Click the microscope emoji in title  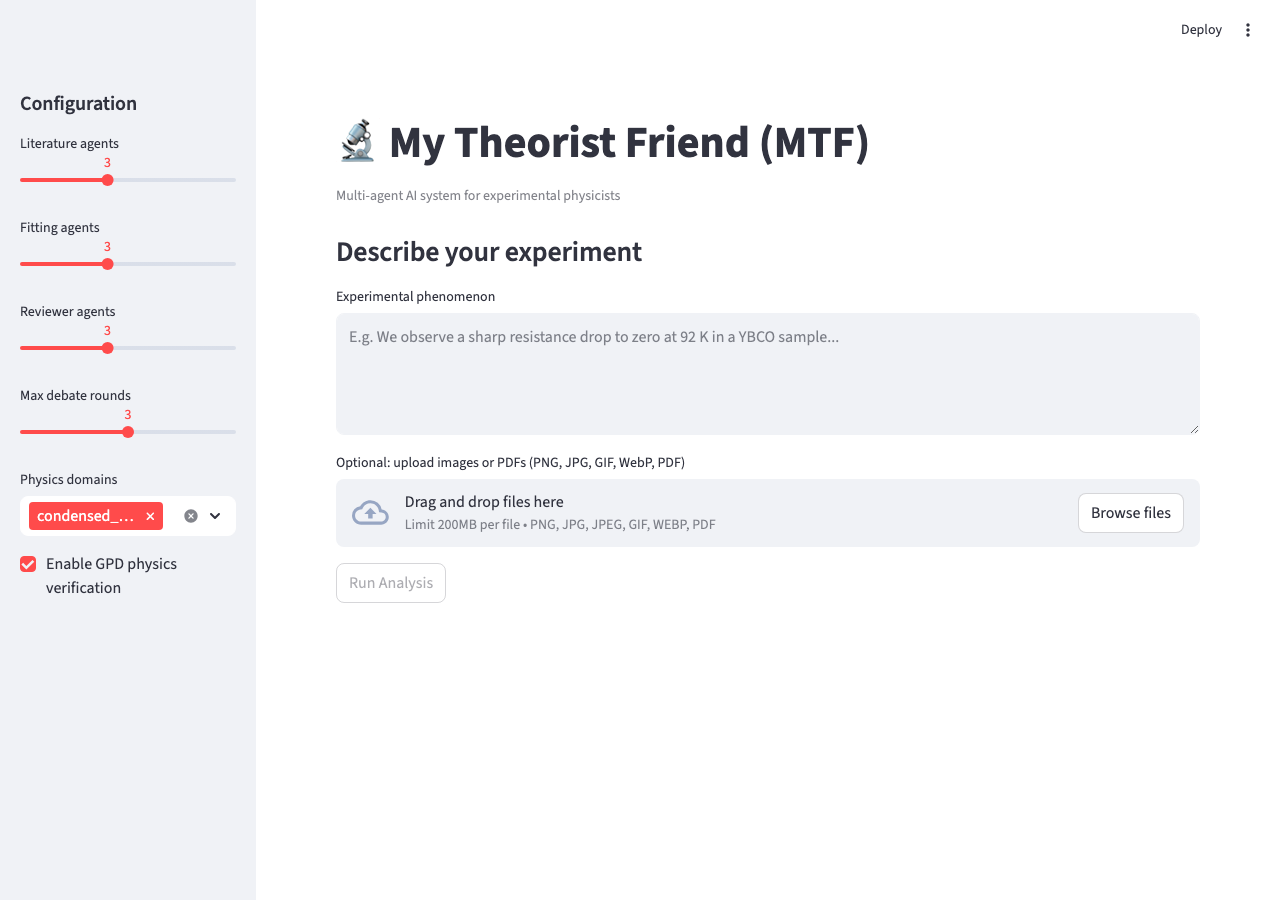pyautogui.click(x=357, y=142)
